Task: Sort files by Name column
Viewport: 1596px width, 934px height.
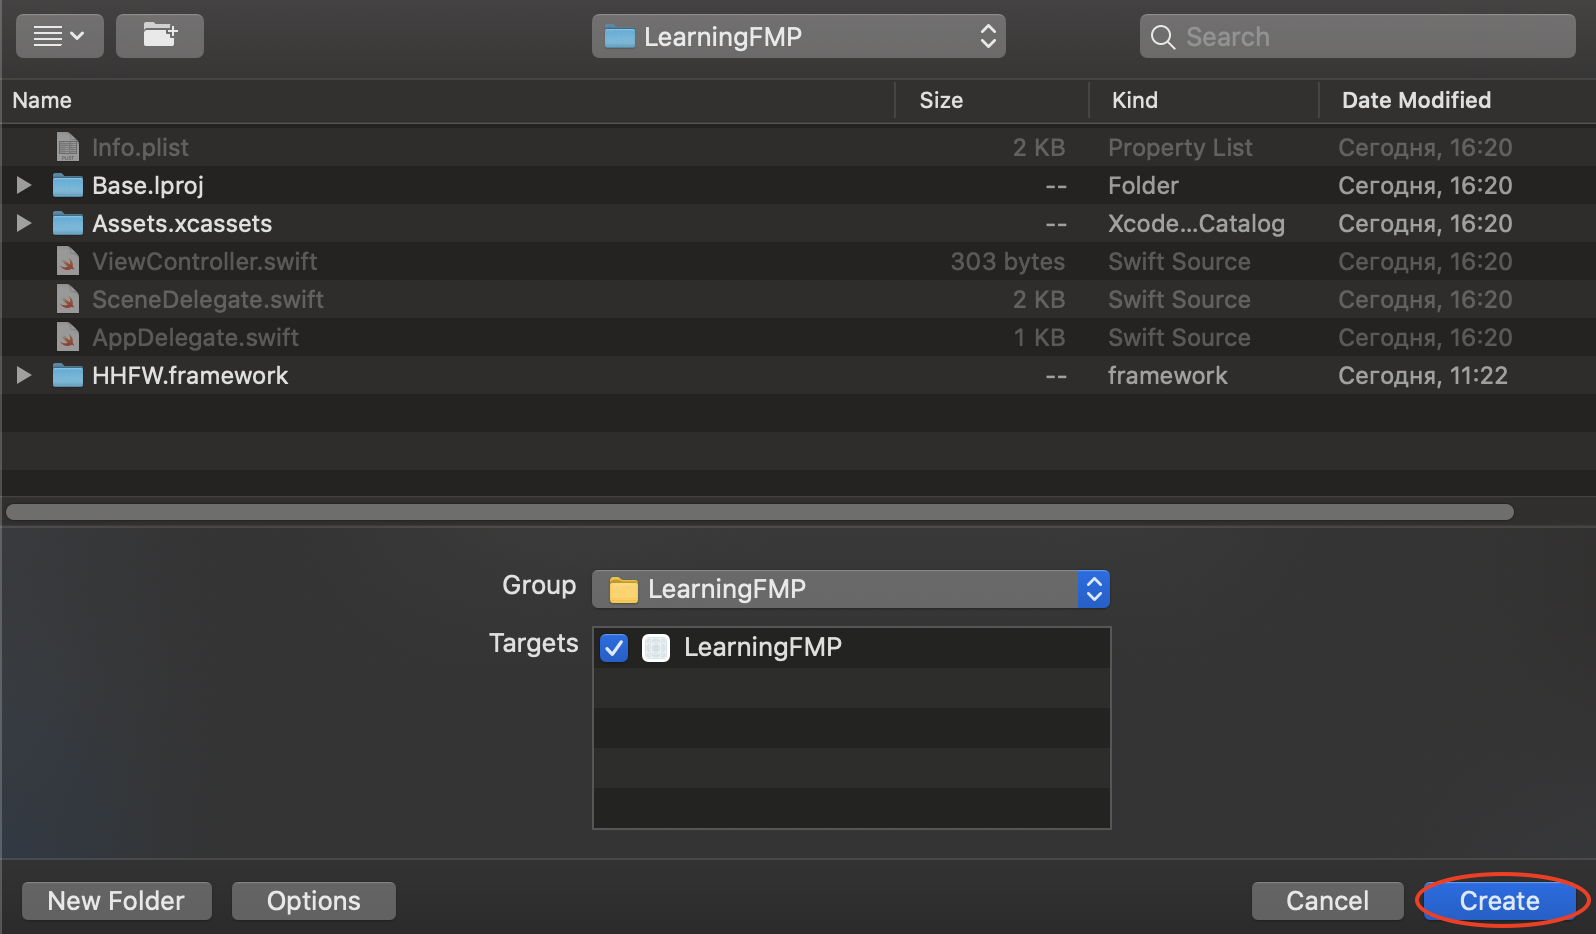Action: 42,100
